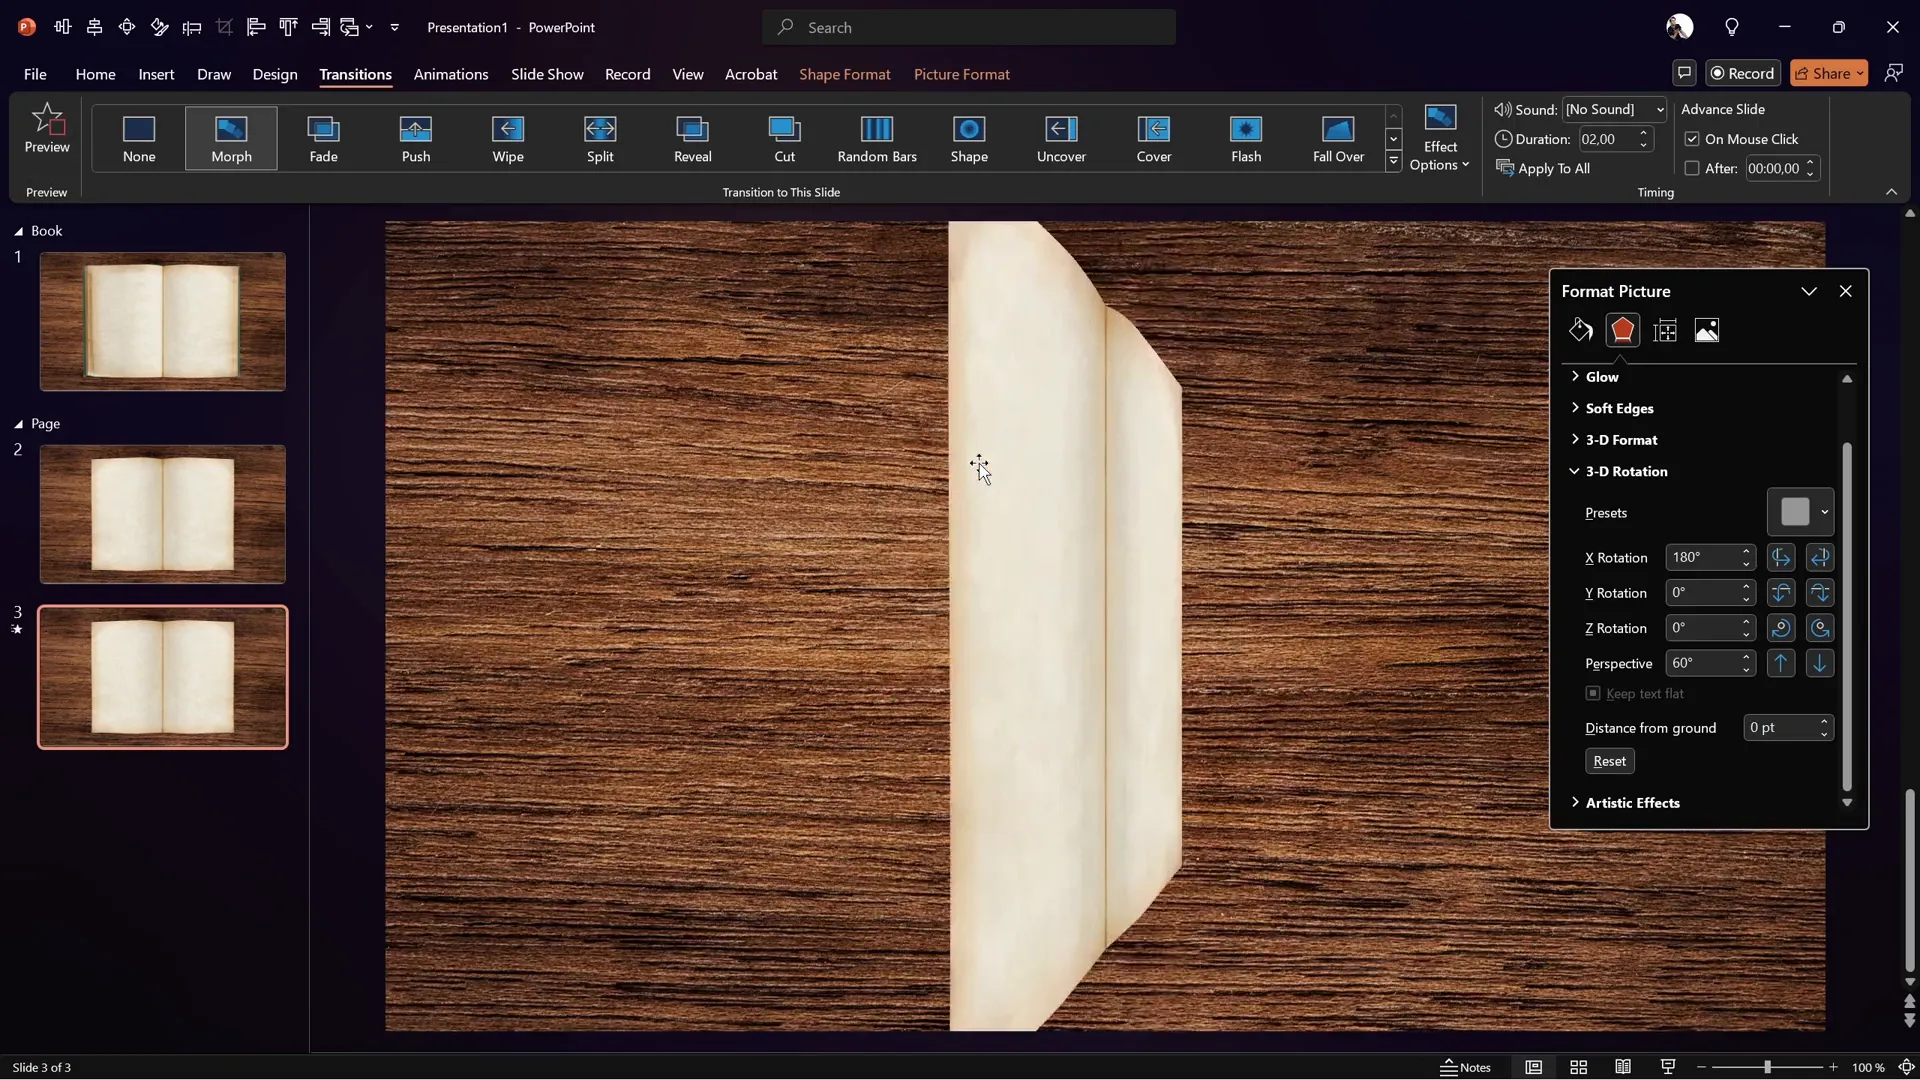The image size is (1920, 1080).
Task: Collapse the Book section in slide panel
Action: click(18, 231)
